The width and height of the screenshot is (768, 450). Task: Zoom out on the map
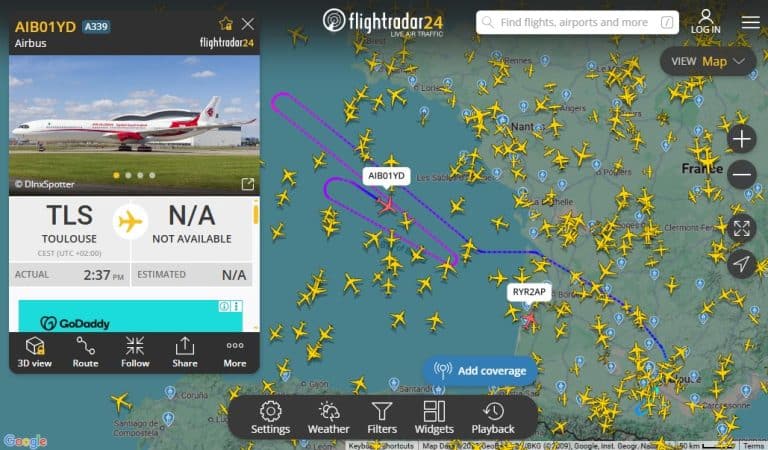[742, 174]
